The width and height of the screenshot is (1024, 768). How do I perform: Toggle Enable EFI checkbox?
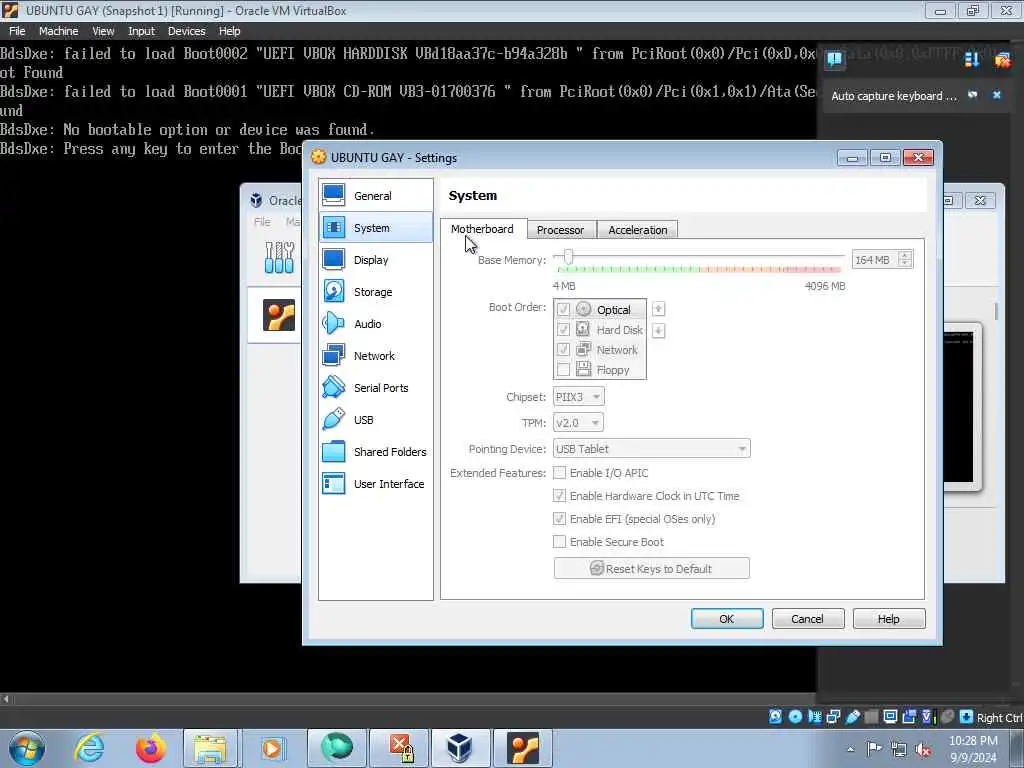pyautogui.click(x=559, y=519)
